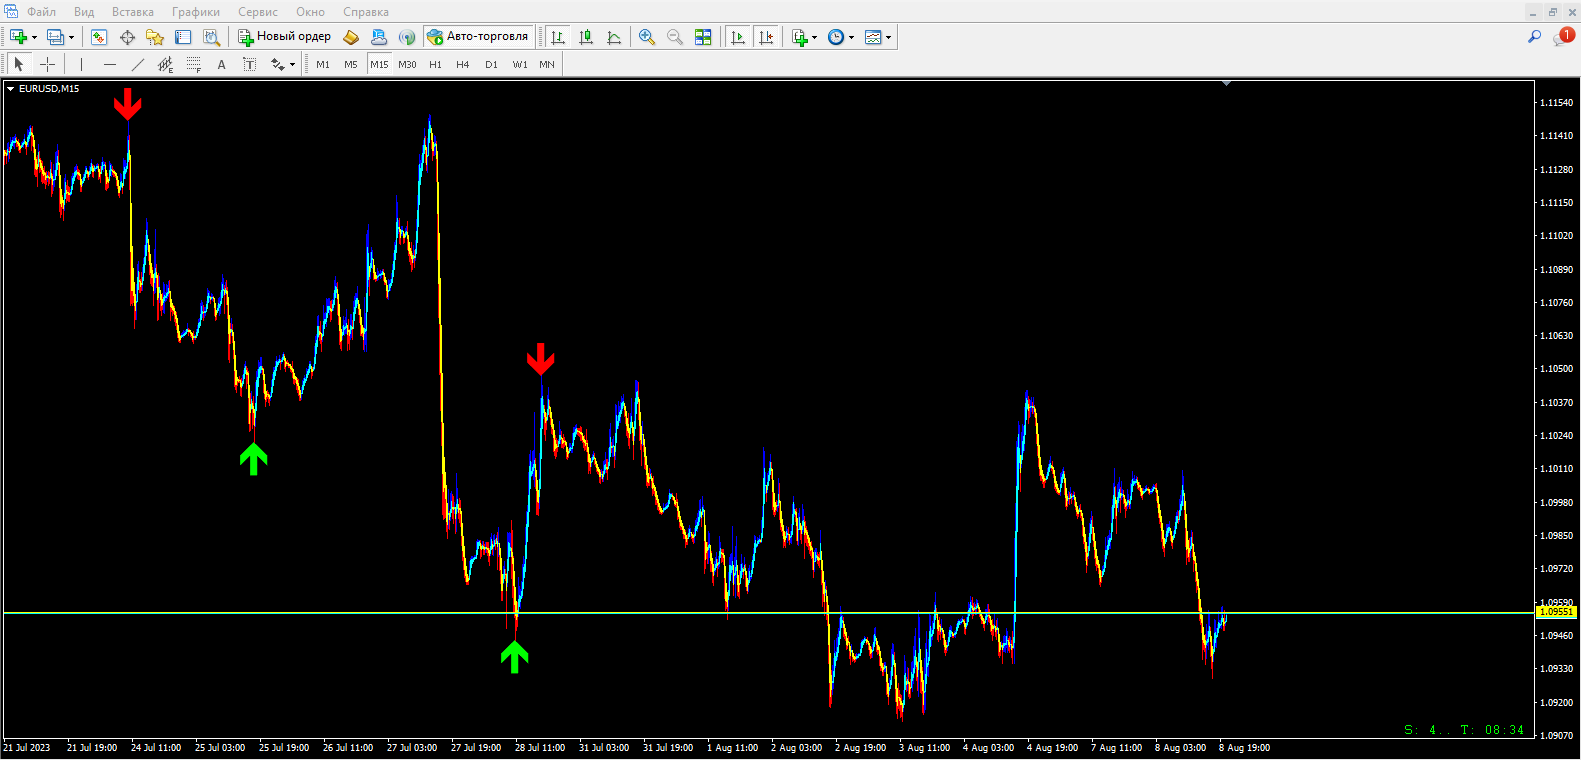Select the horizontal line tool
Image resolution: width=1581 pixels, height=761 pixels.
(x=110, y=64)
